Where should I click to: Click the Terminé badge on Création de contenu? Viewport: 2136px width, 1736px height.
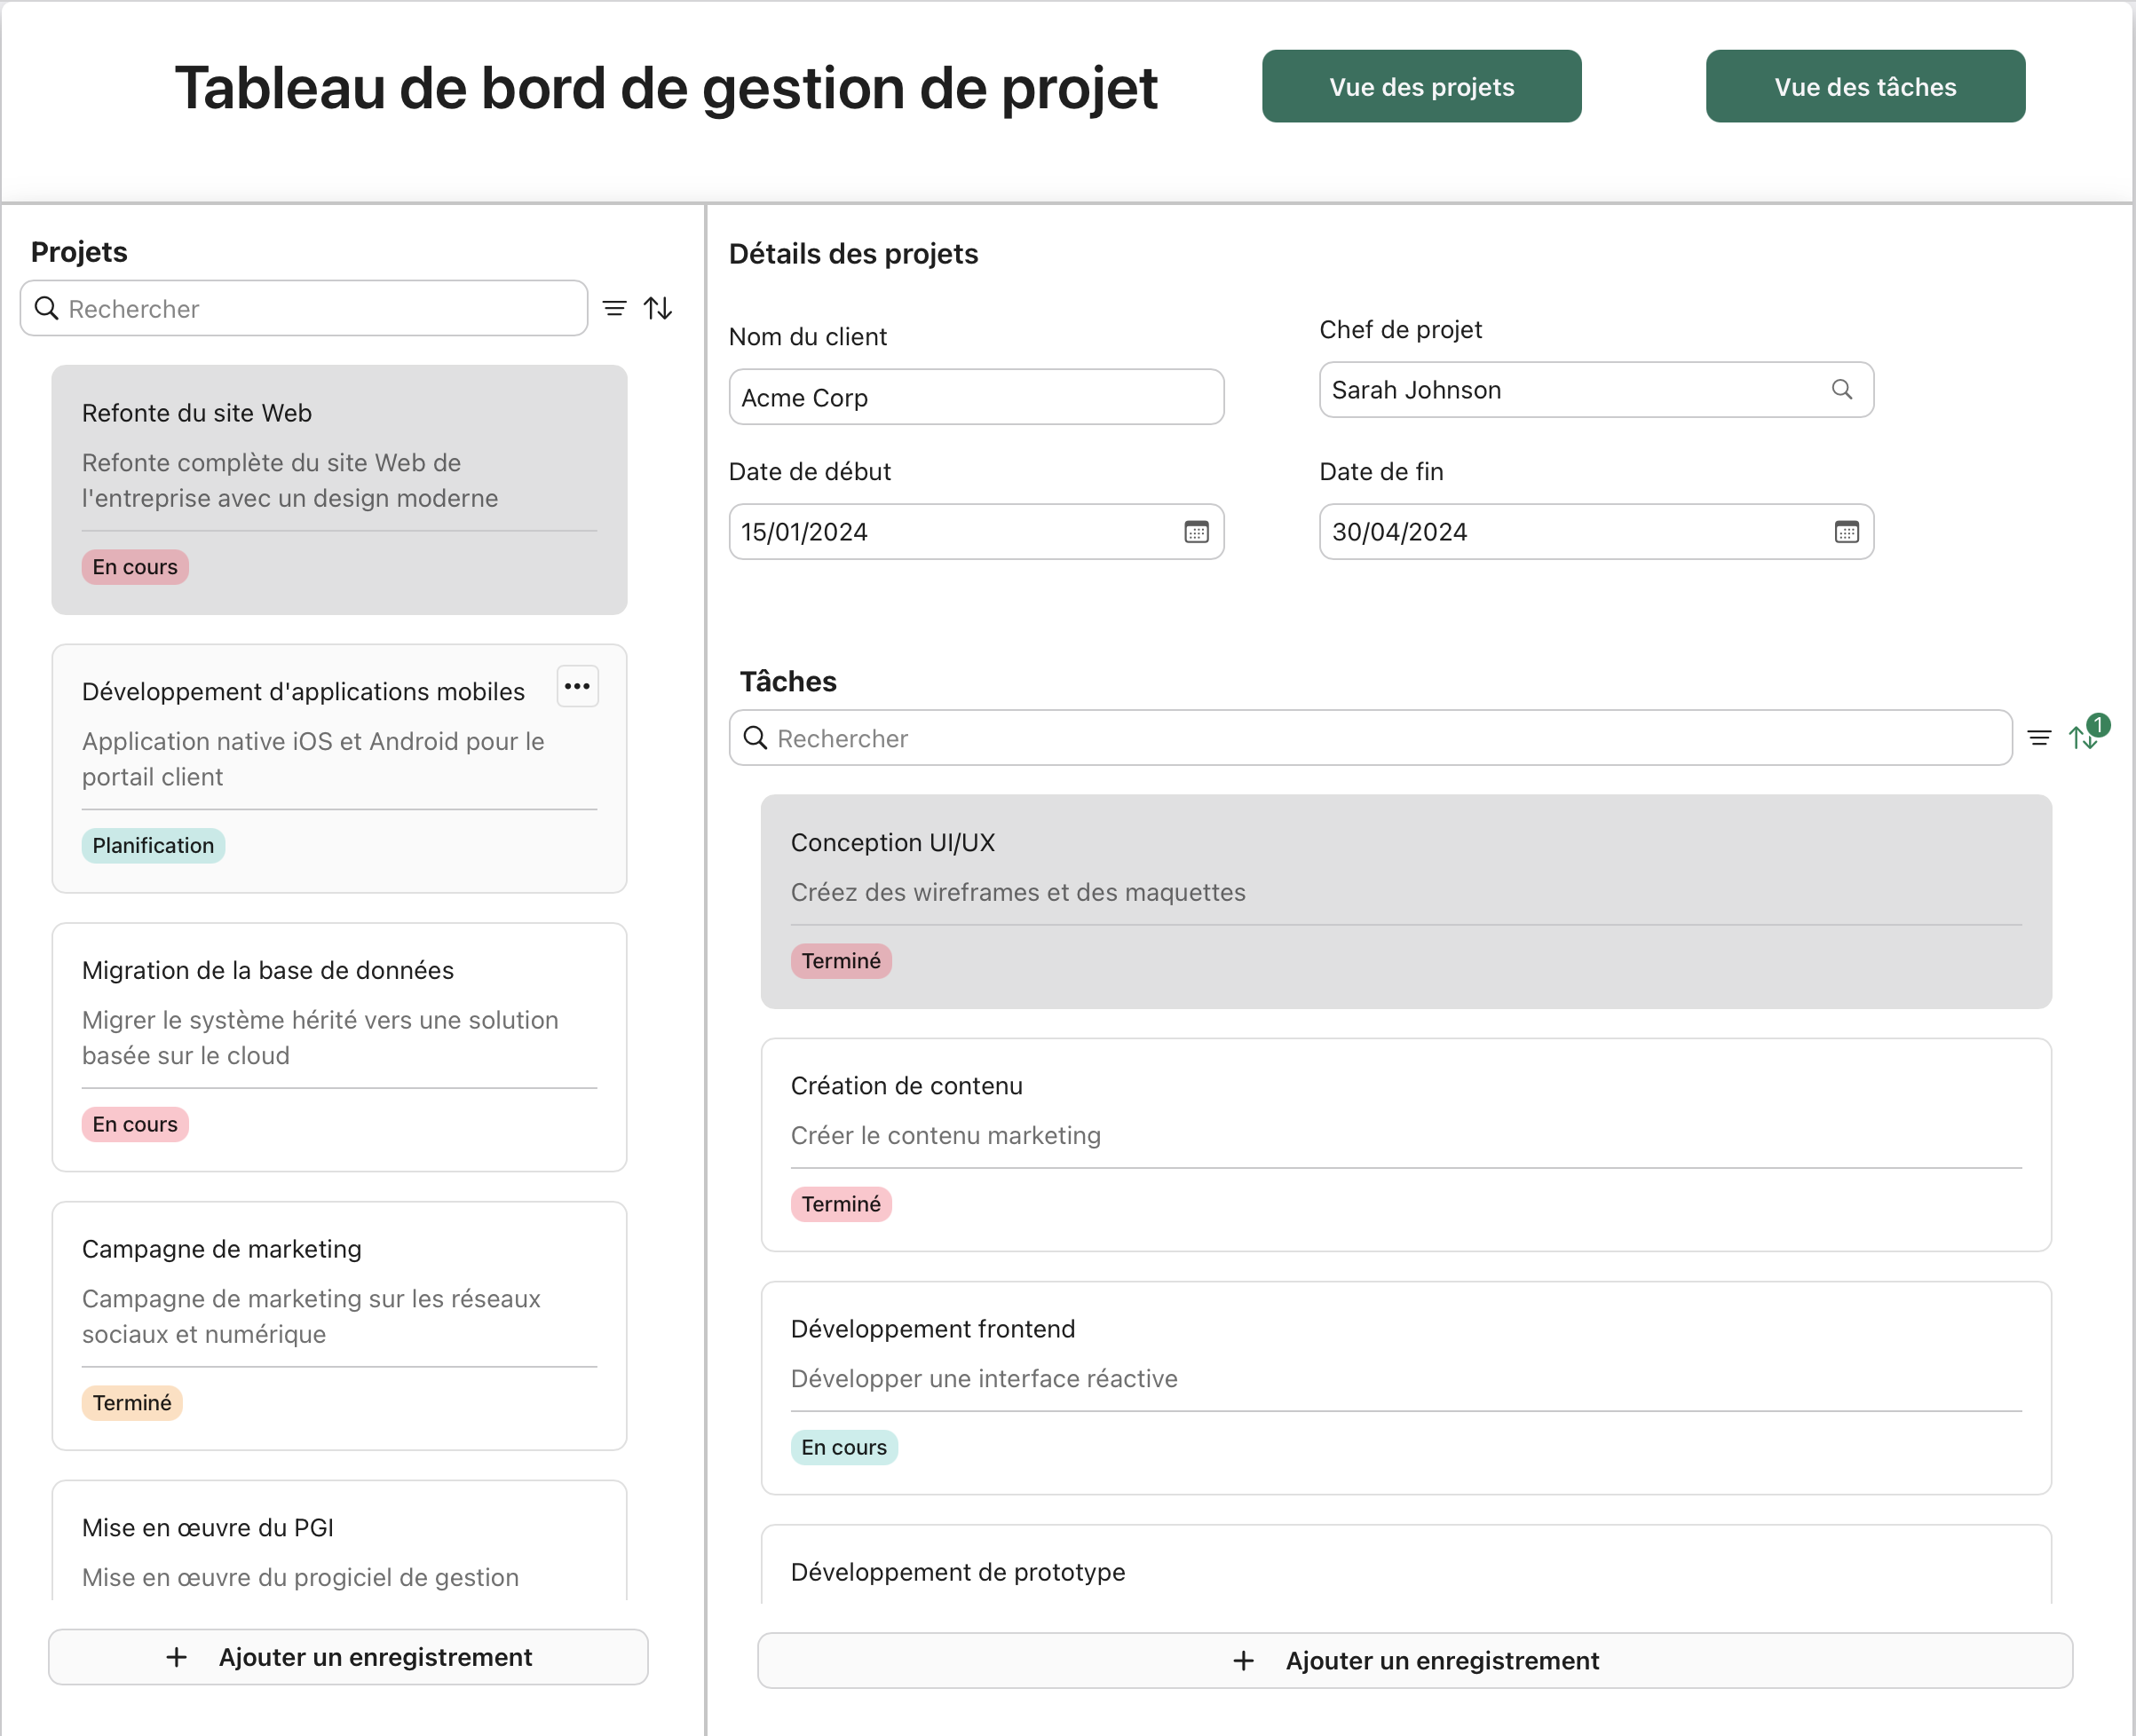click(841, 1204)
